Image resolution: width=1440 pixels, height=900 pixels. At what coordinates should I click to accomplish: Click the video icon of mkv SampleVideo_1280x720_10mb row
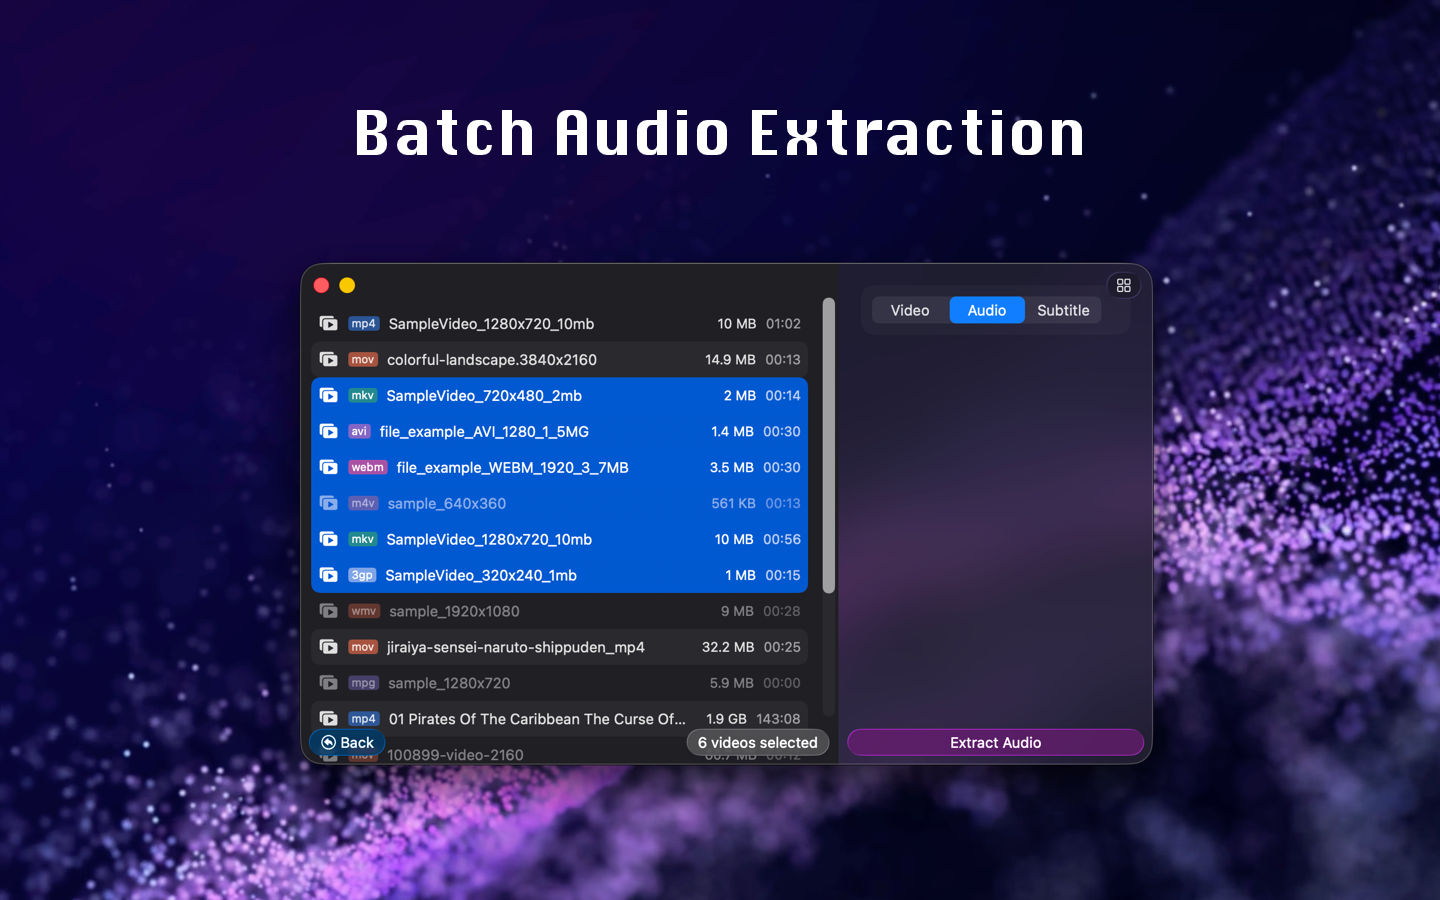click(x=328, y=539)
